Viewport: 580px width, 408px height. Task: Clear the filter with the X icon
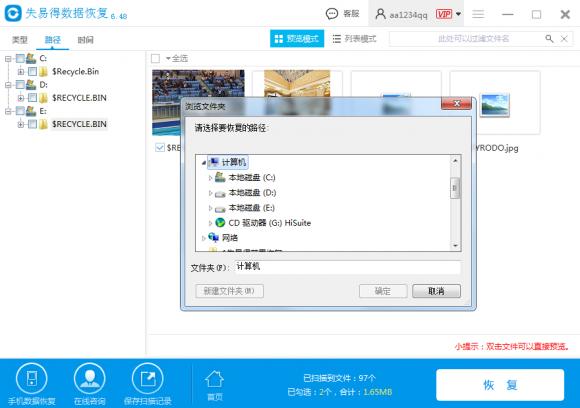pyautogui.click(x=564, y=38)
